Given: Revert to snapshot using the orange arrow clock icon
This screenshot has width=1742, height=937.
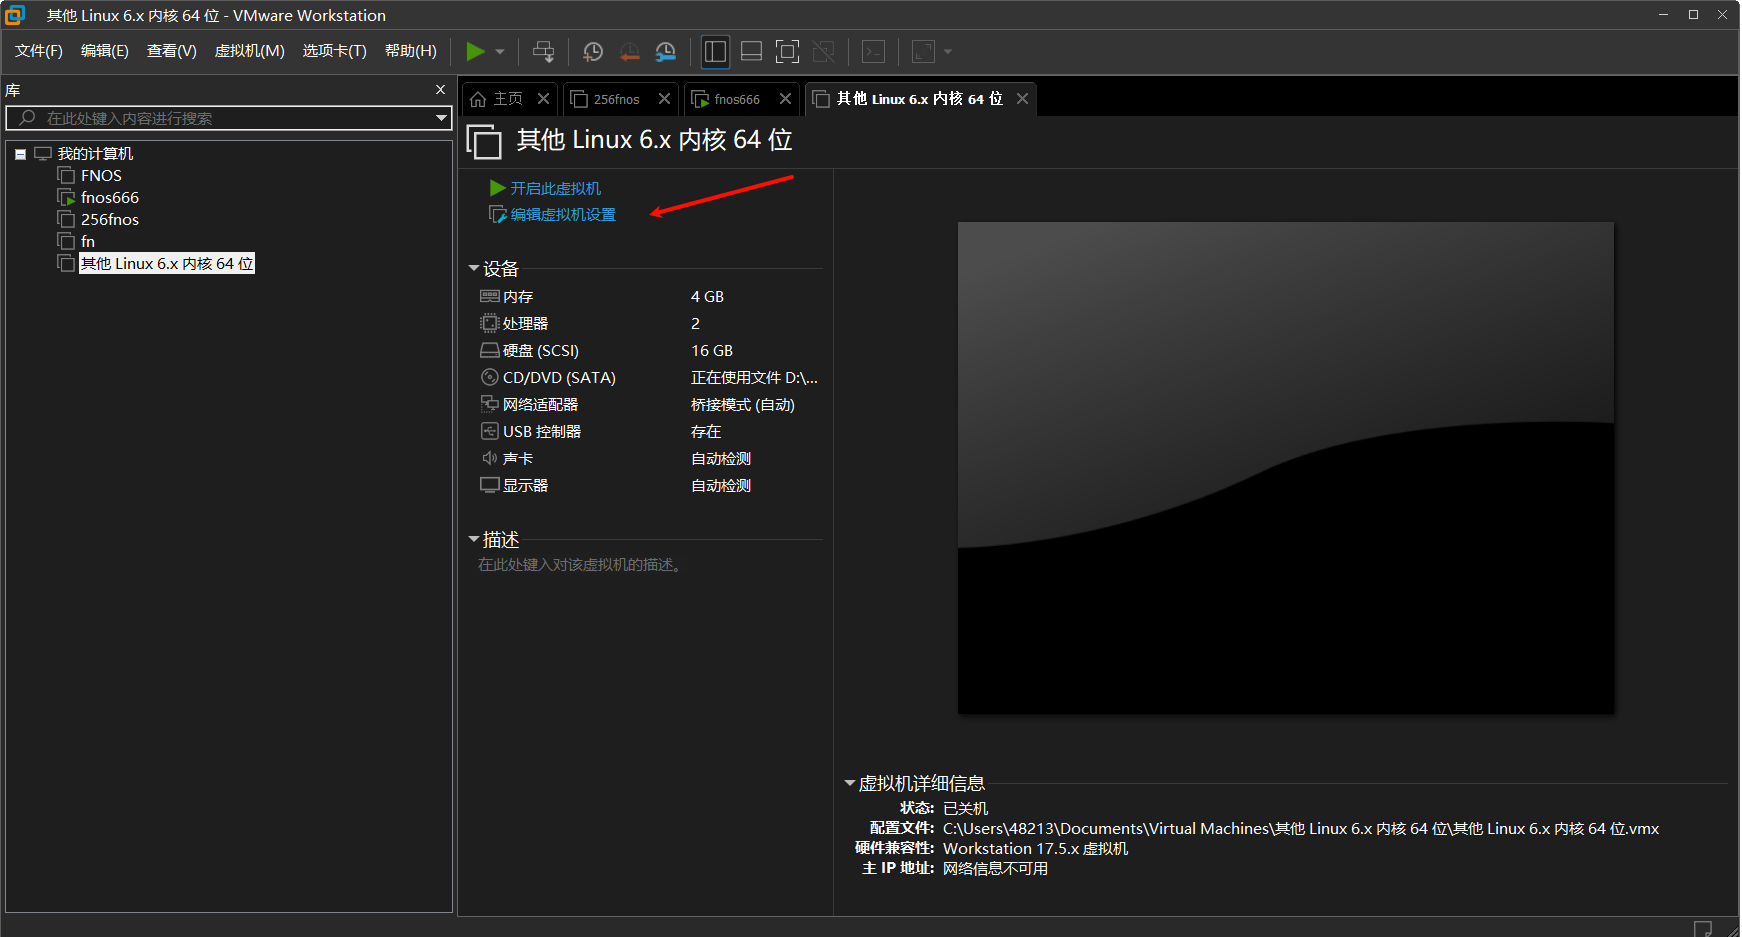Looking at the screenshot, I should point(629,51).
